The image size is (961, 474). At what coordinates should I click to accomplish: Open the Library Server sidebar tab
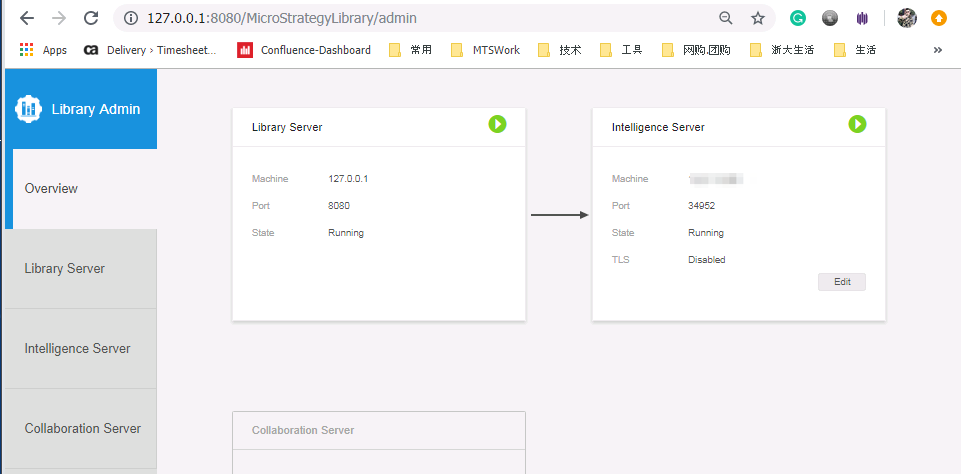(81, 269)
